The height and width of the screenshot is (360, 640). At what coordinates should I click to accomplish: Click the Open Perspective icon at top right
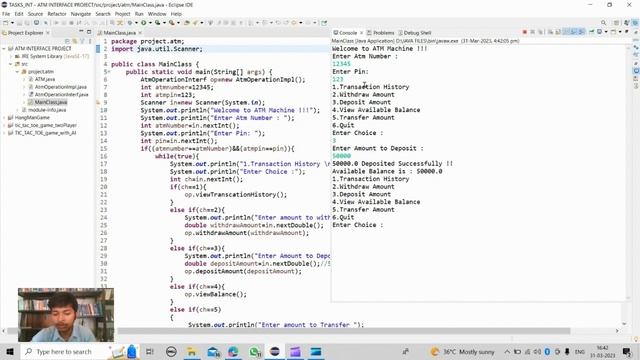(x=616, y=23)
